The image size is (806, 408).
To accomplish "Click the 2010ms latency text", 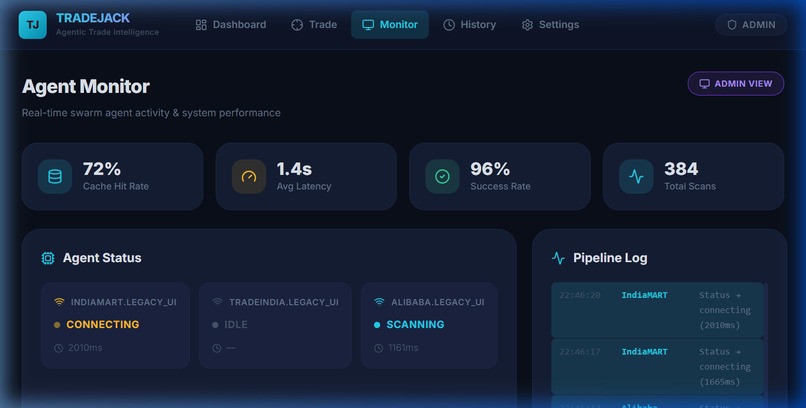I will click(x=85, y=348).
